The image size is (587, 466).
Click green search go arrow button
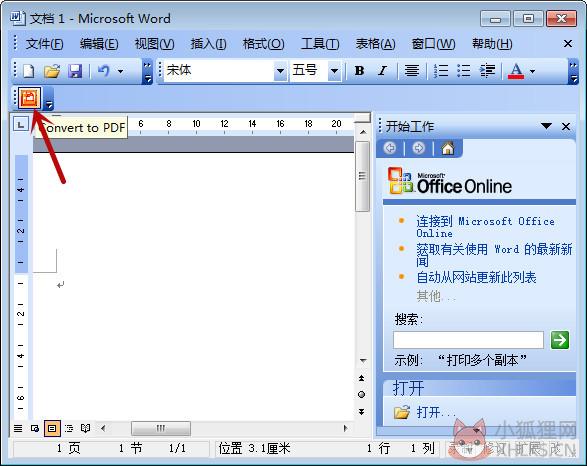point(560,340)
